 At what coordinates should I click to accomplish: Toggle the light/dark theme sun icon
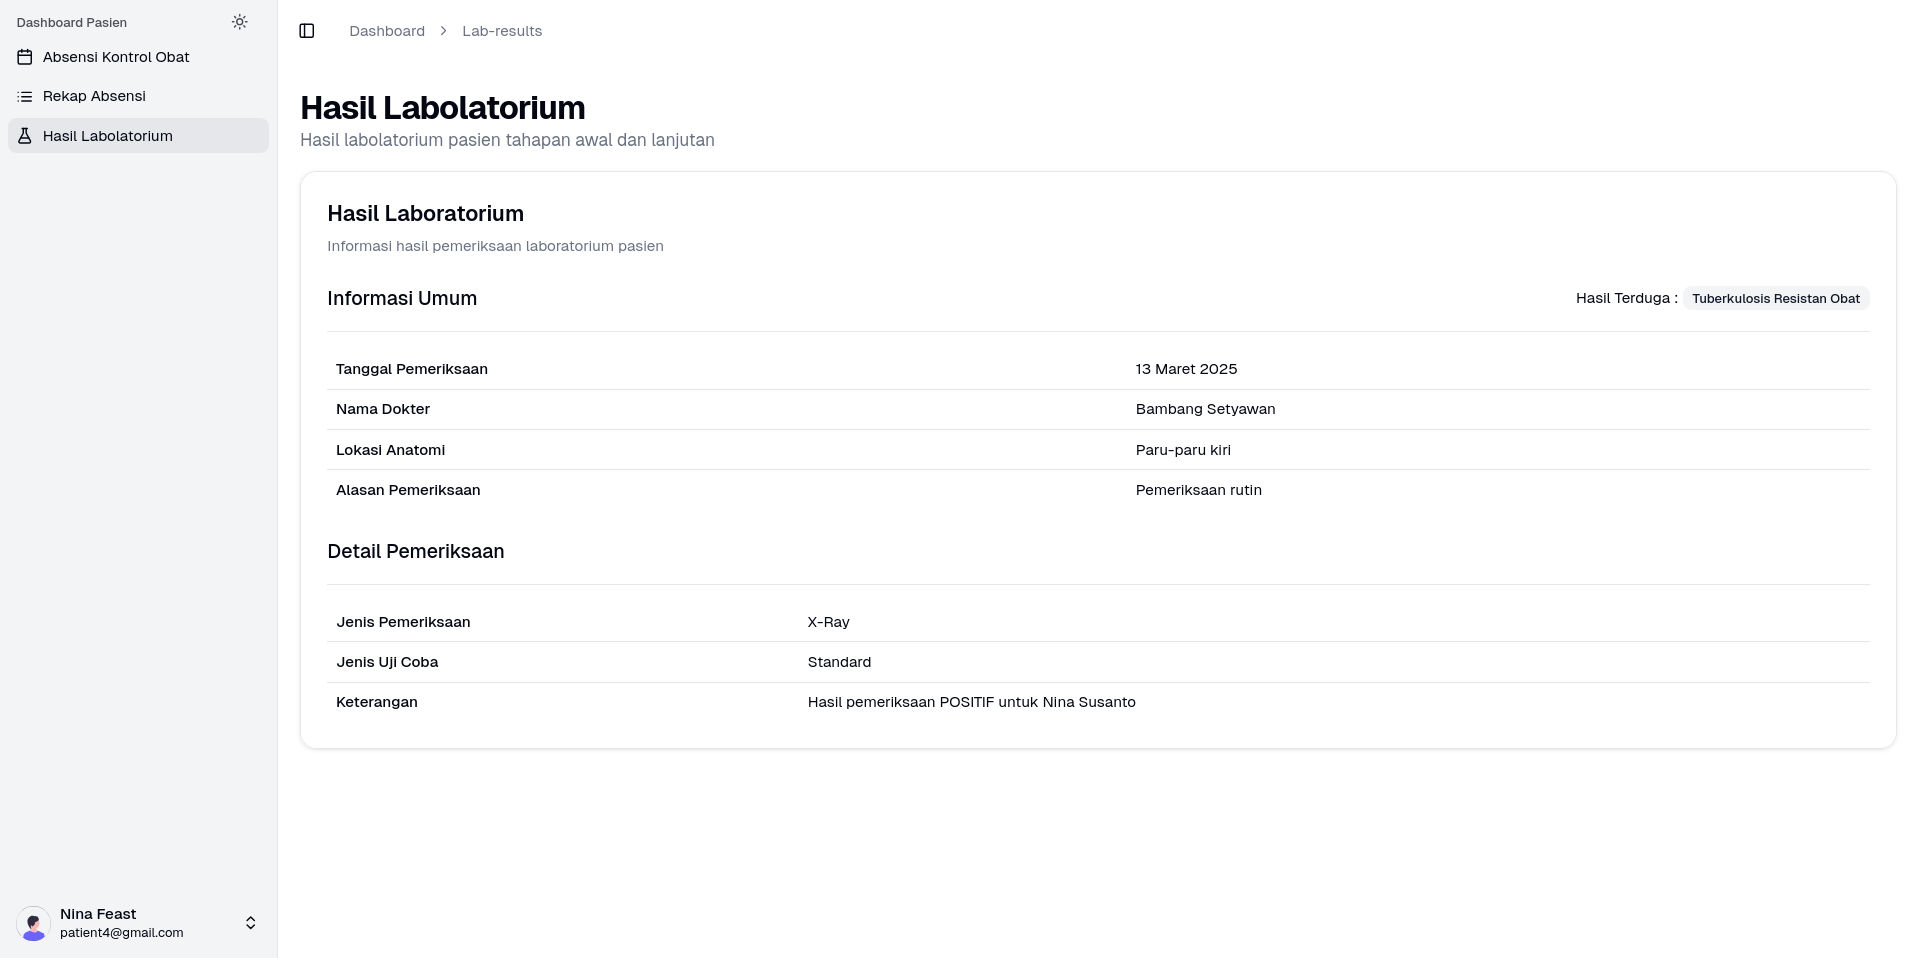pos(239,22)
